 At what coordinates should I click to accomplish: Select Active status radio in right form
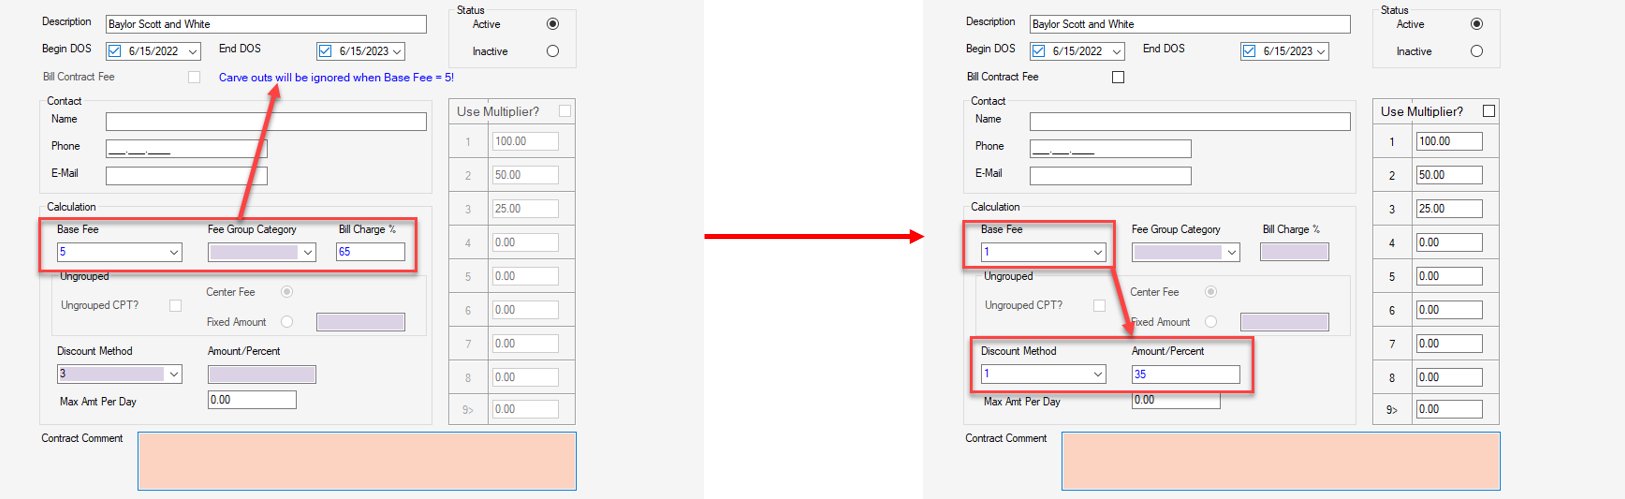point(1477,24)
